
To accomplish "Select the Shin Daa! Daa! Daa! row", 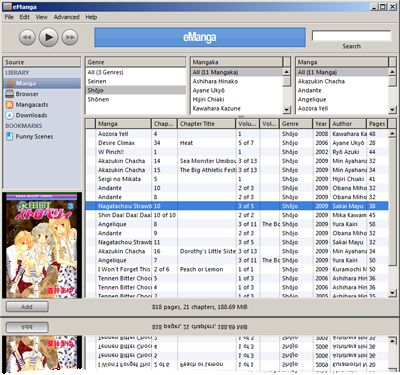I will (x=237, y=215).
